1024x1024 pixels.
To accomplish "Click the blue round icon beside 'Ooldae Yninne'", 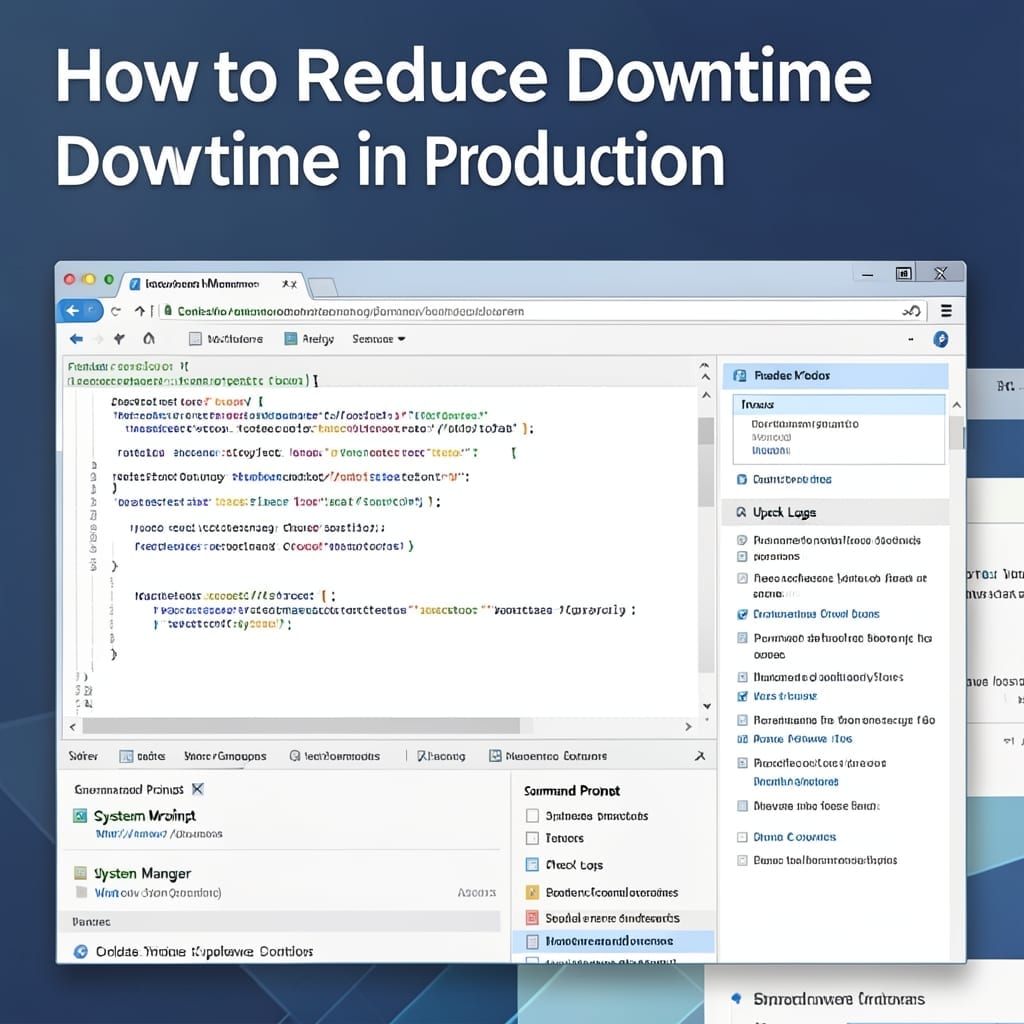I will click(81, 952).
